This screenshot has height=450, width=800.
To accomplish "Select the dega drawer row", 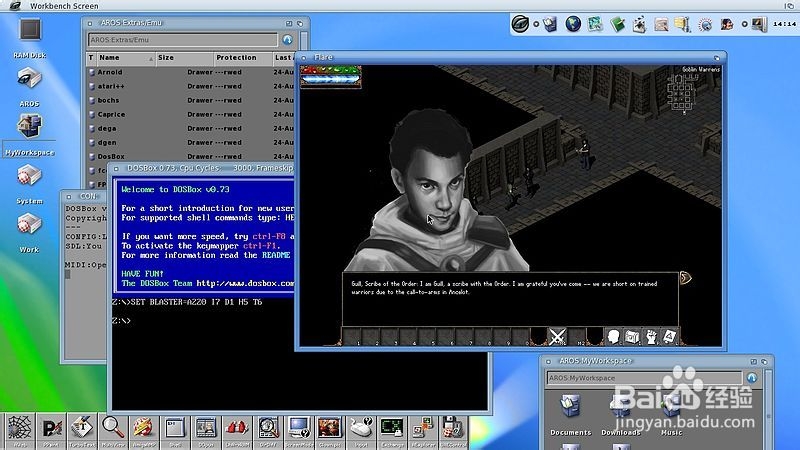I will click(191, 129).
